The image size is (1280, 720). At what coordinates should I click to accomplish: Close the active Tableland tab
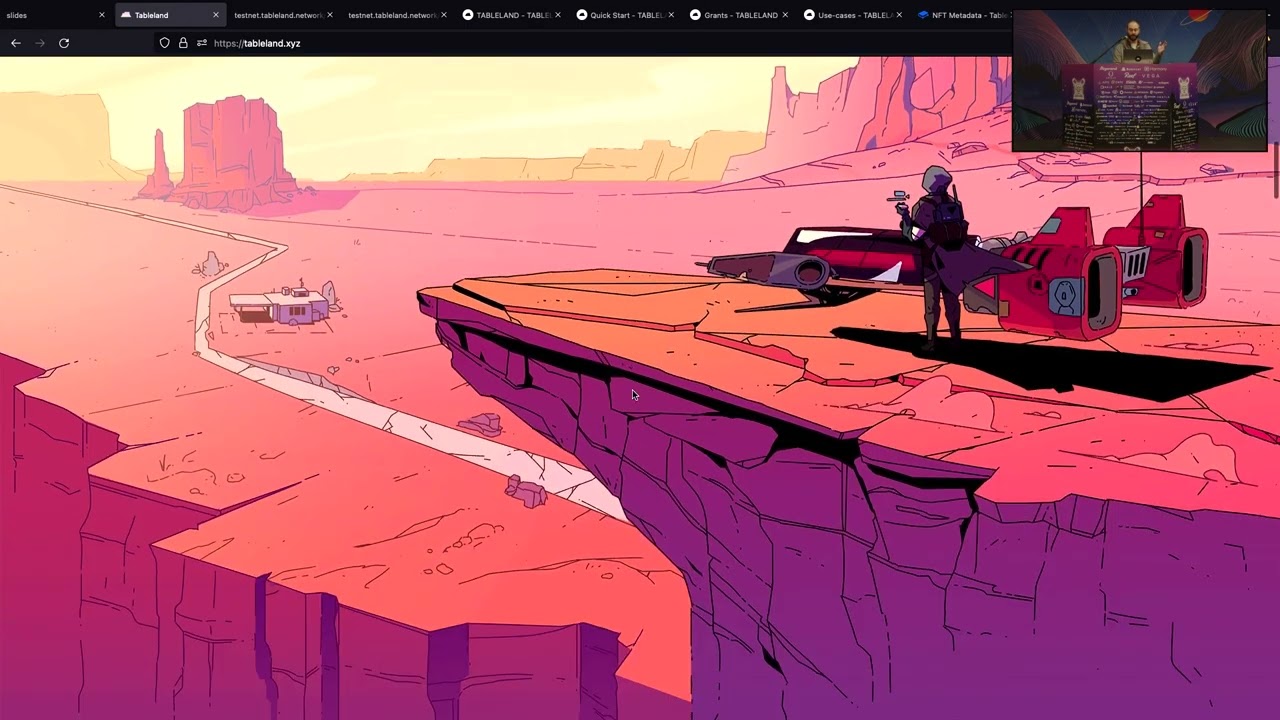[x=215, y=15]
